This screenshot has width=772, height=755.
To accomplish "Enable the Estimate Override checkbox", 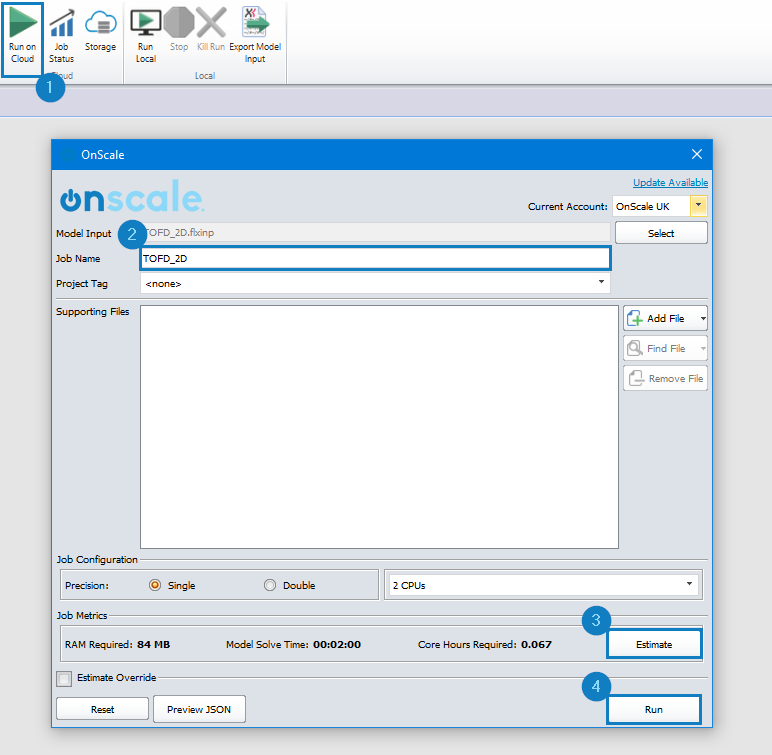I will click(64, 679).
